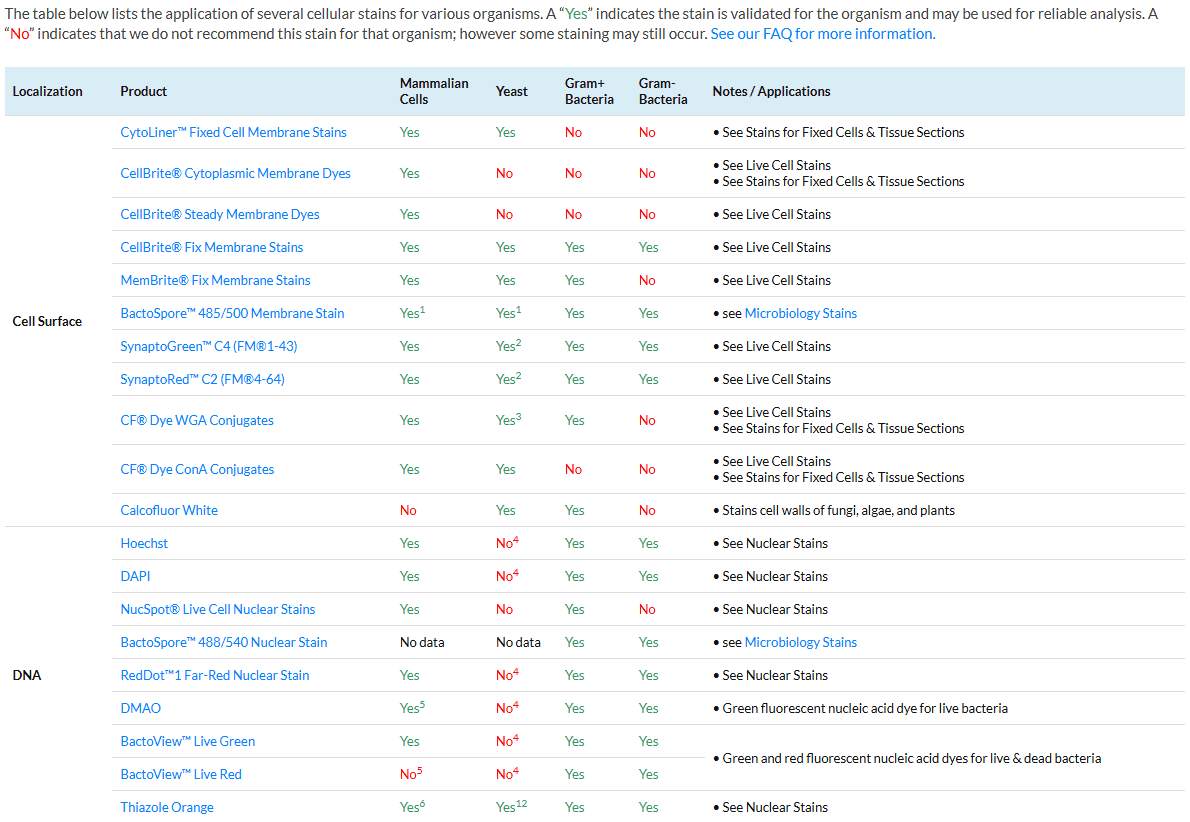
Task: Open Calcofluor White product link
Action: click(168, 511)
